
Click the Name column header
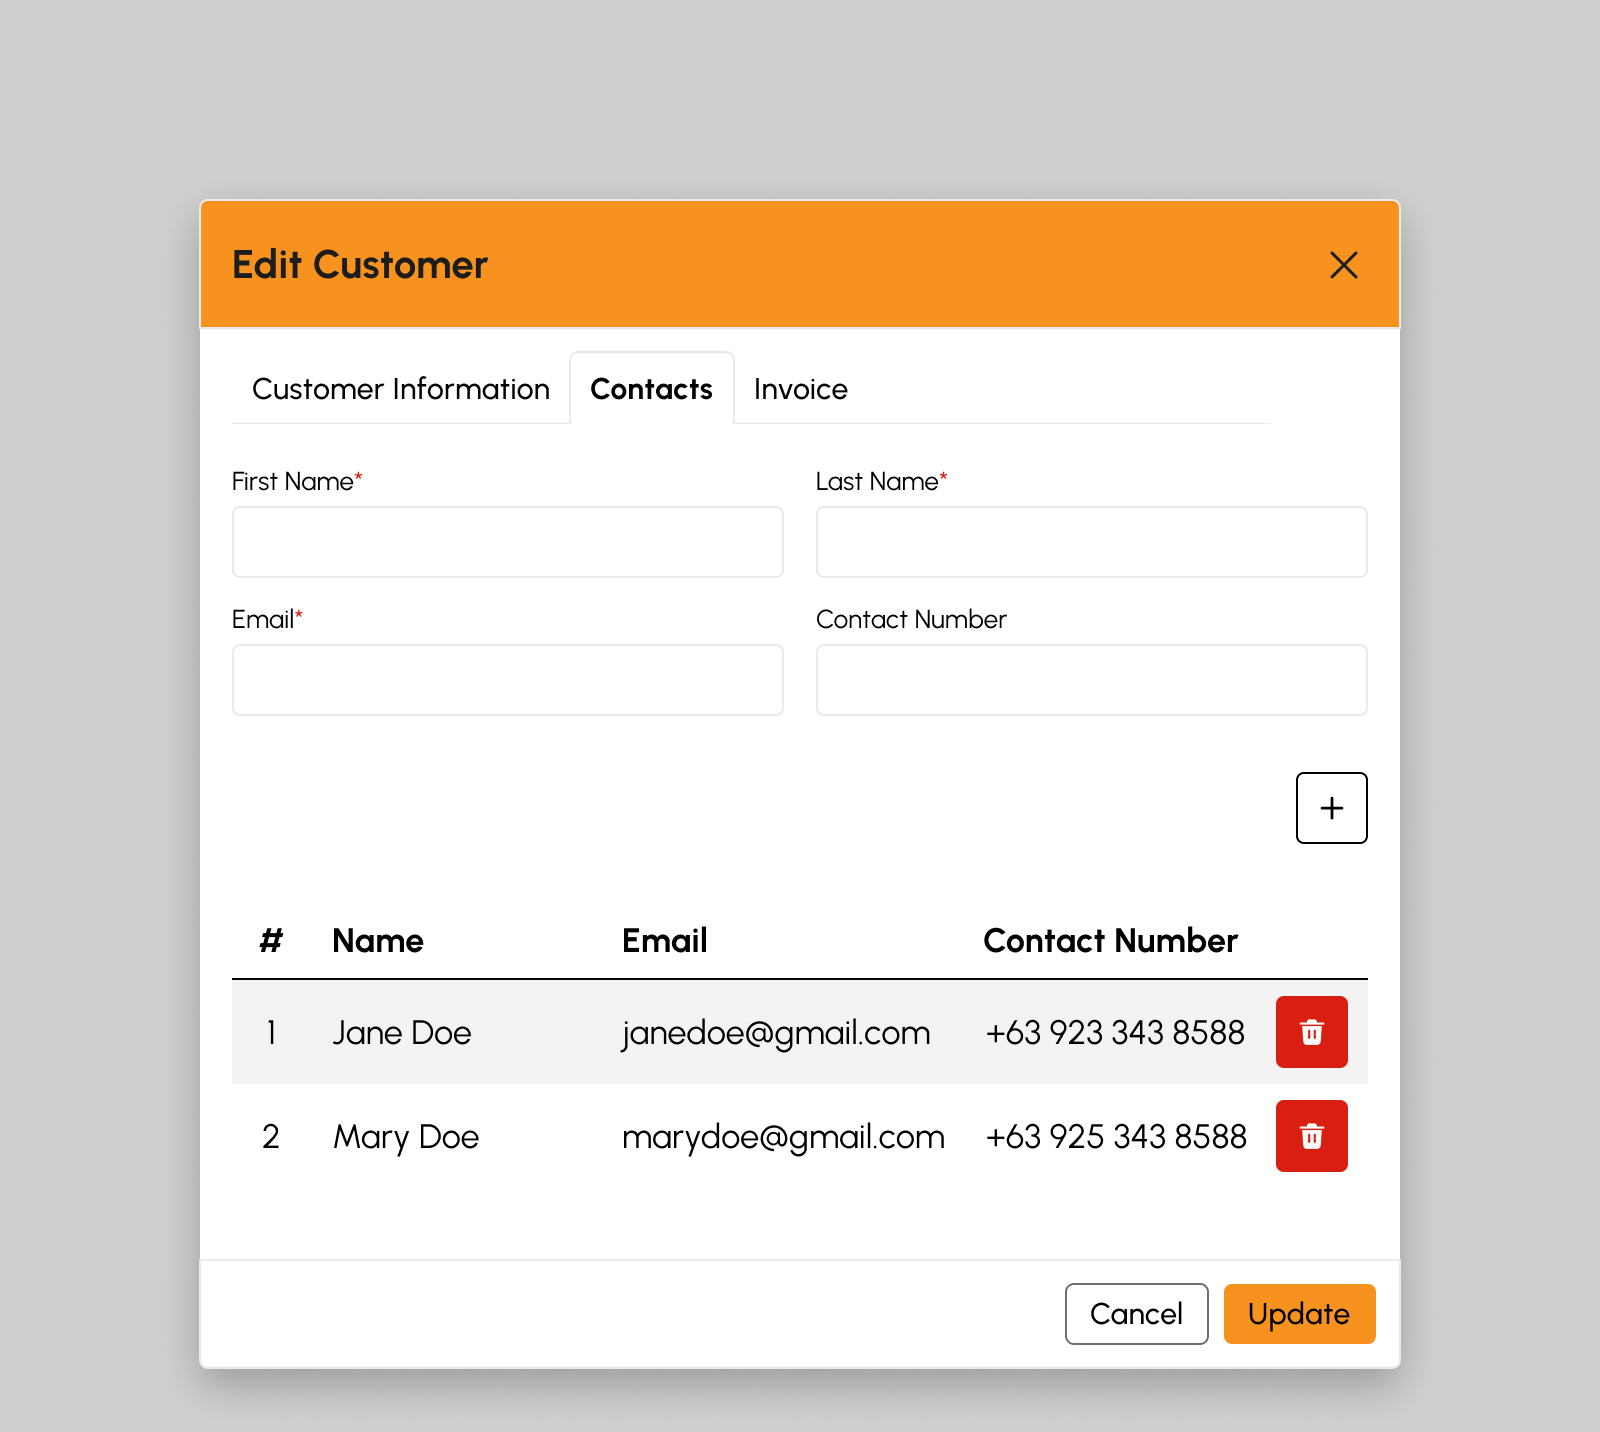378,941
